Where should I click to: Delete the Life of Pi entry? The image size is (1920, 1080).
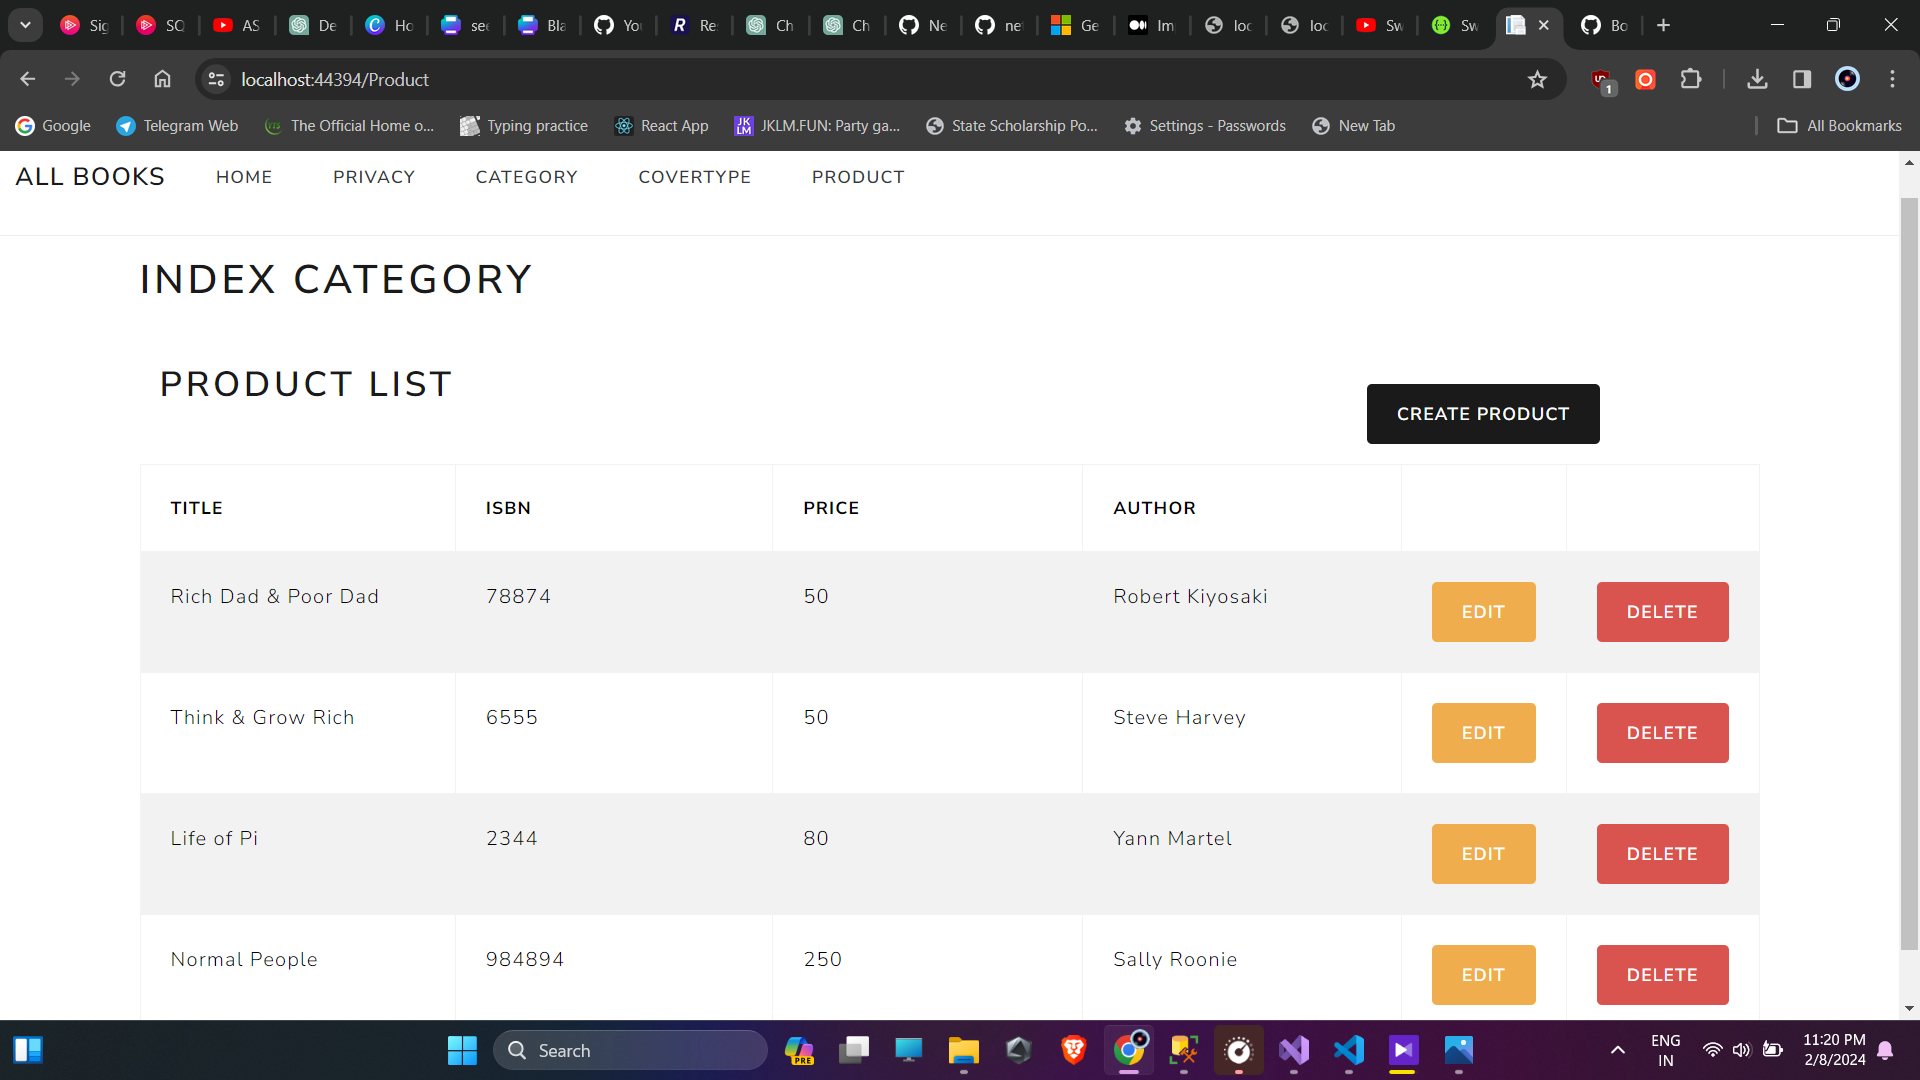(x=1663, y=855)
